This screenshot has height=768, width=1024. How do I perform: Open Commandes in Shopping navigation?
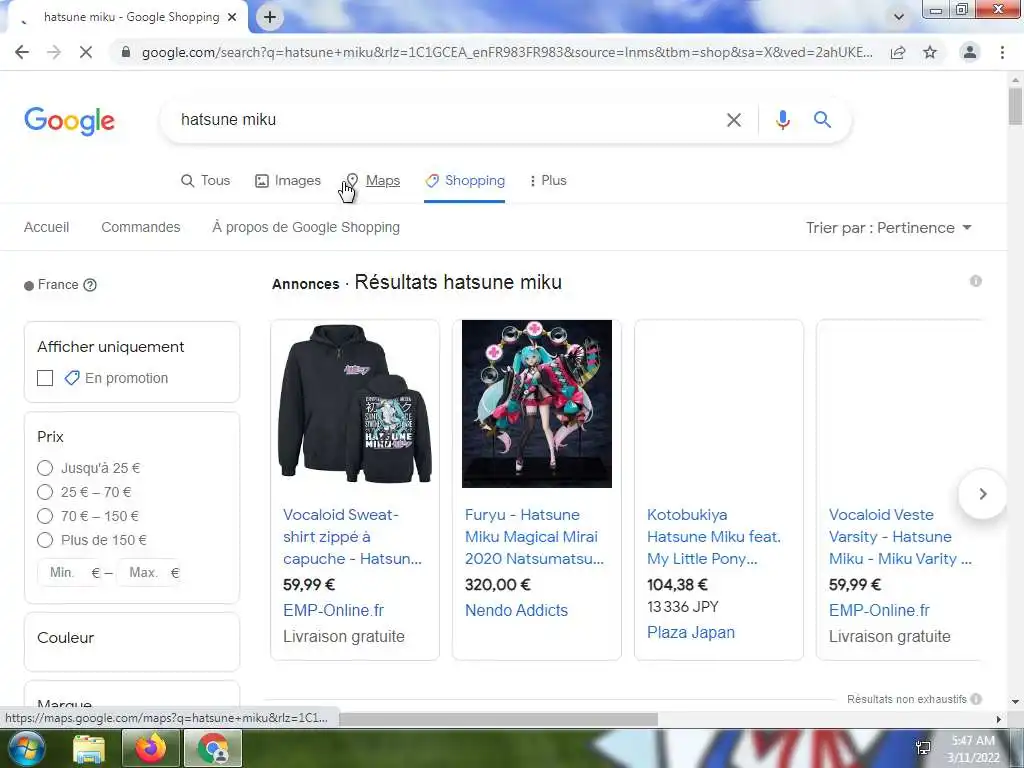point(140,227)
